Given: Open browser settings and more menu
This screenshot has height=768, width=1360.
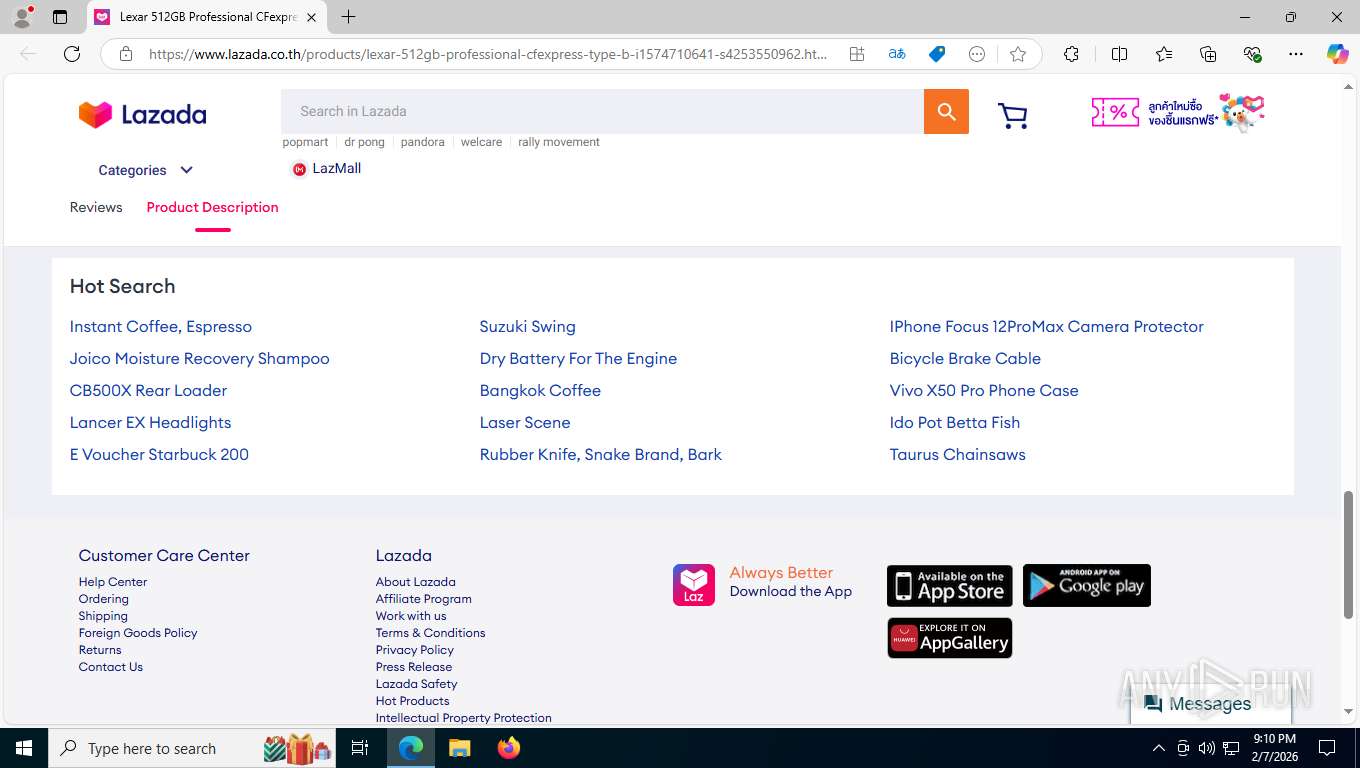Looking at the screenshot, I should click(1296, 54).
